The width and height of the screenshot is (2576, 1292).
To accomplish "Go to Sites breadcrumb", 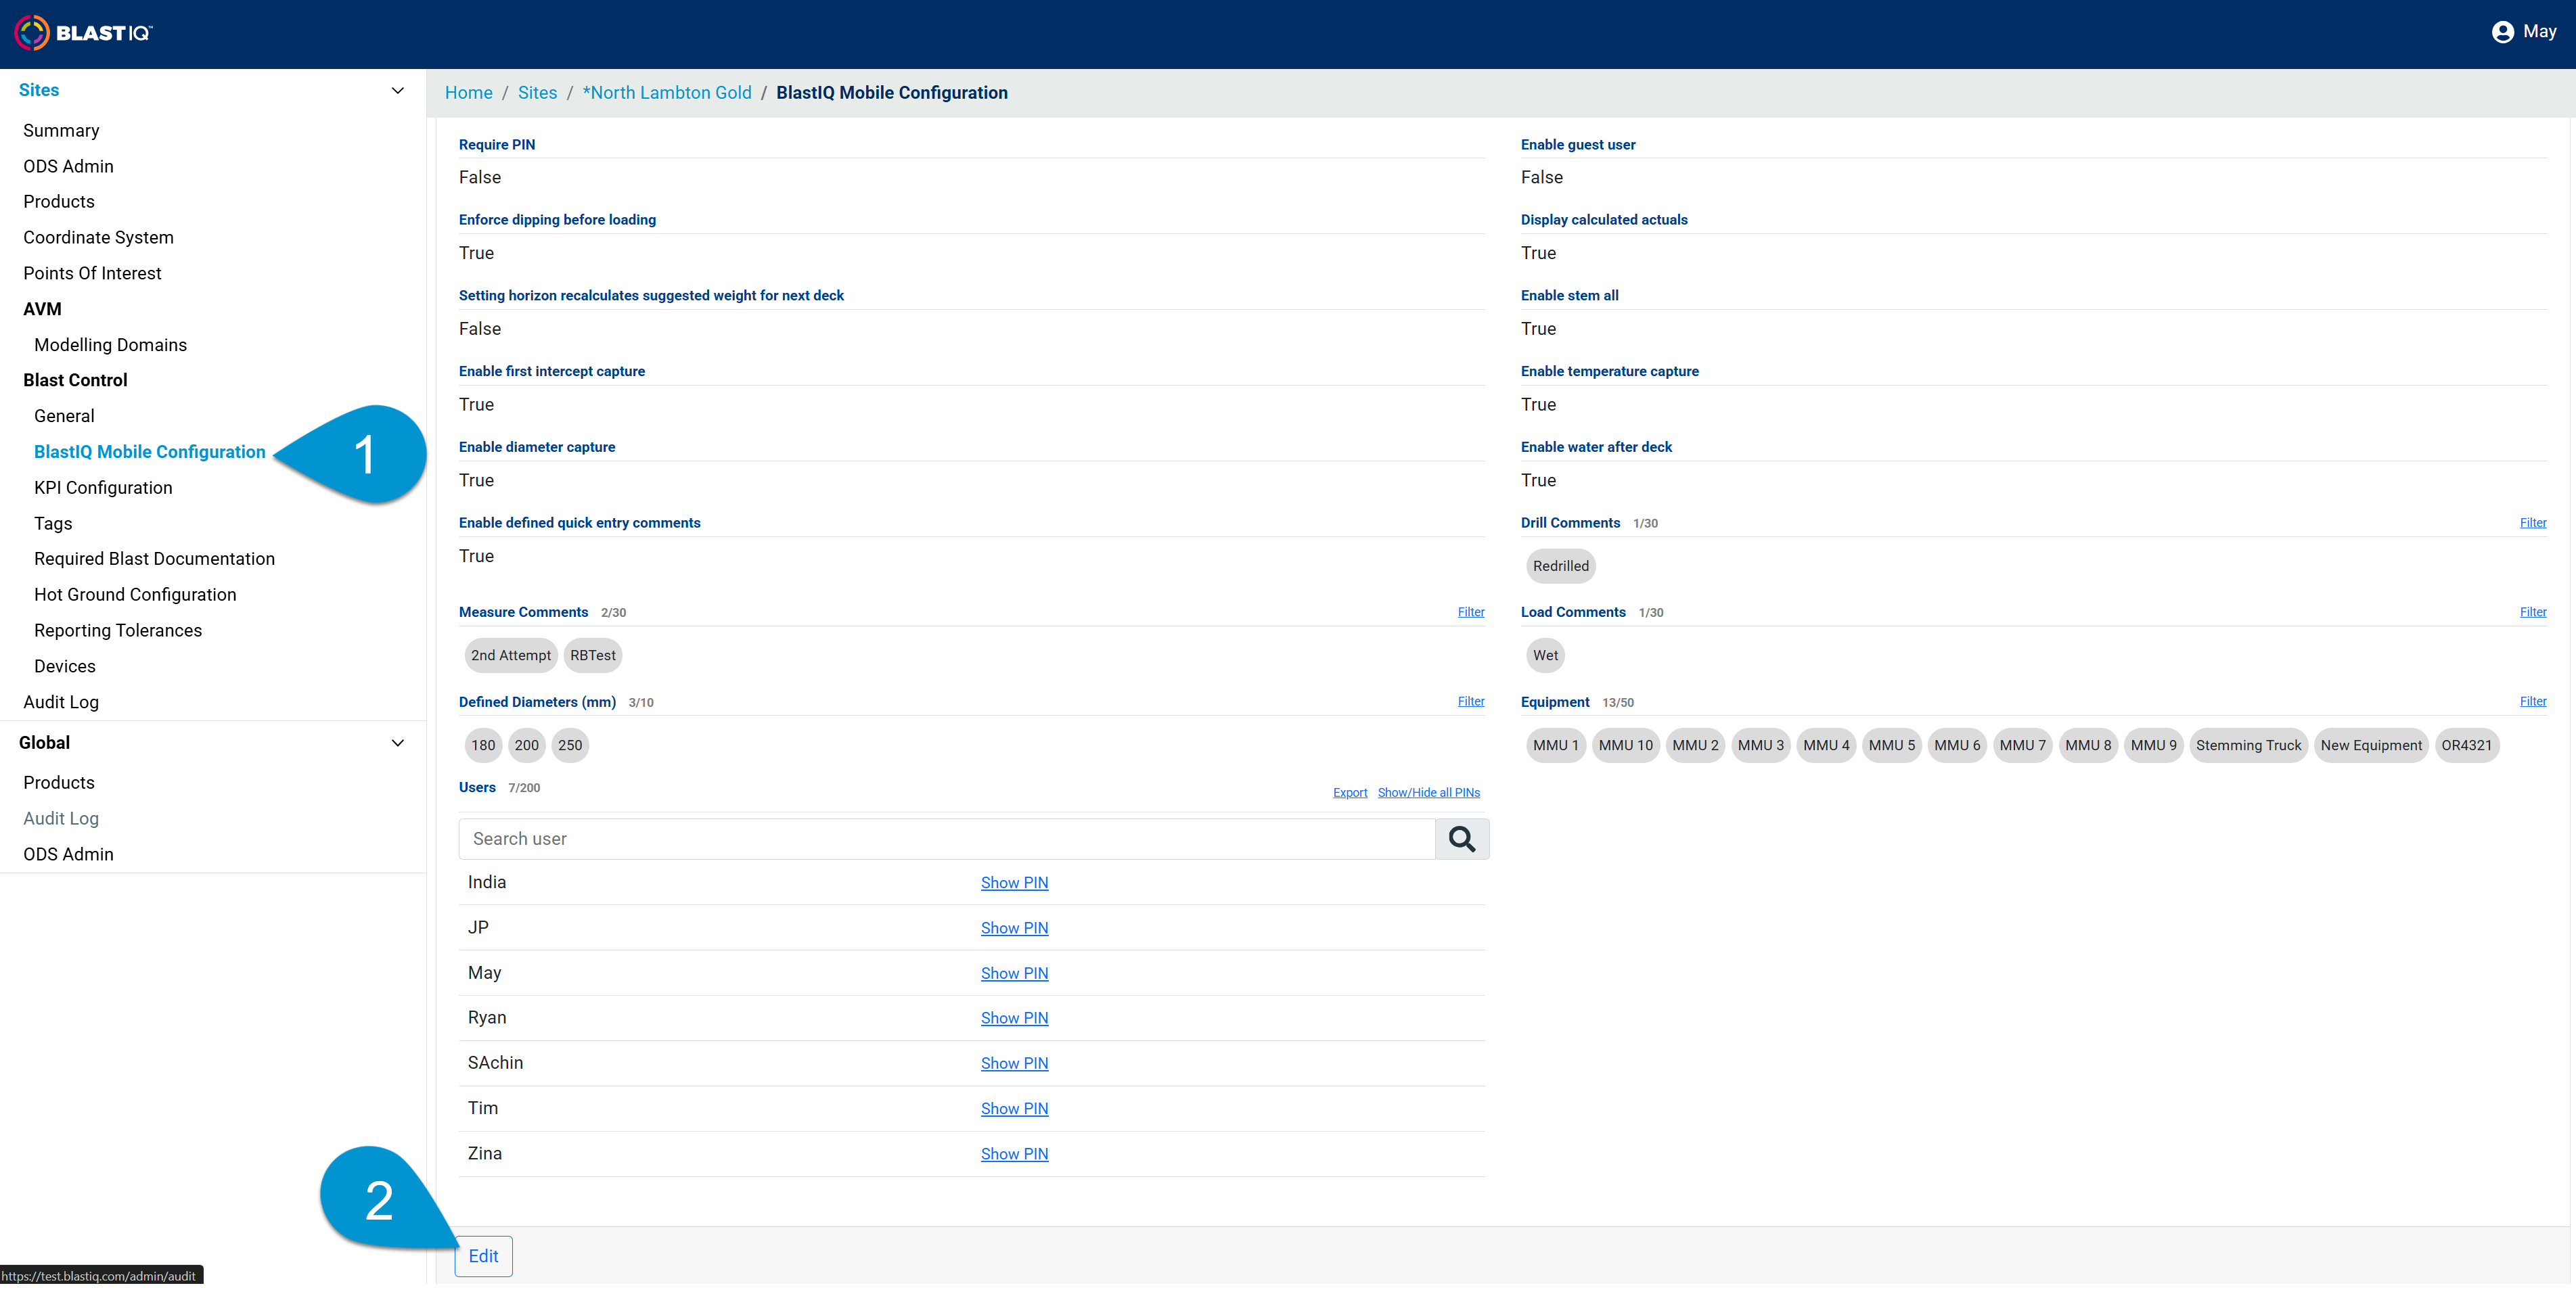I will point(537,93).
